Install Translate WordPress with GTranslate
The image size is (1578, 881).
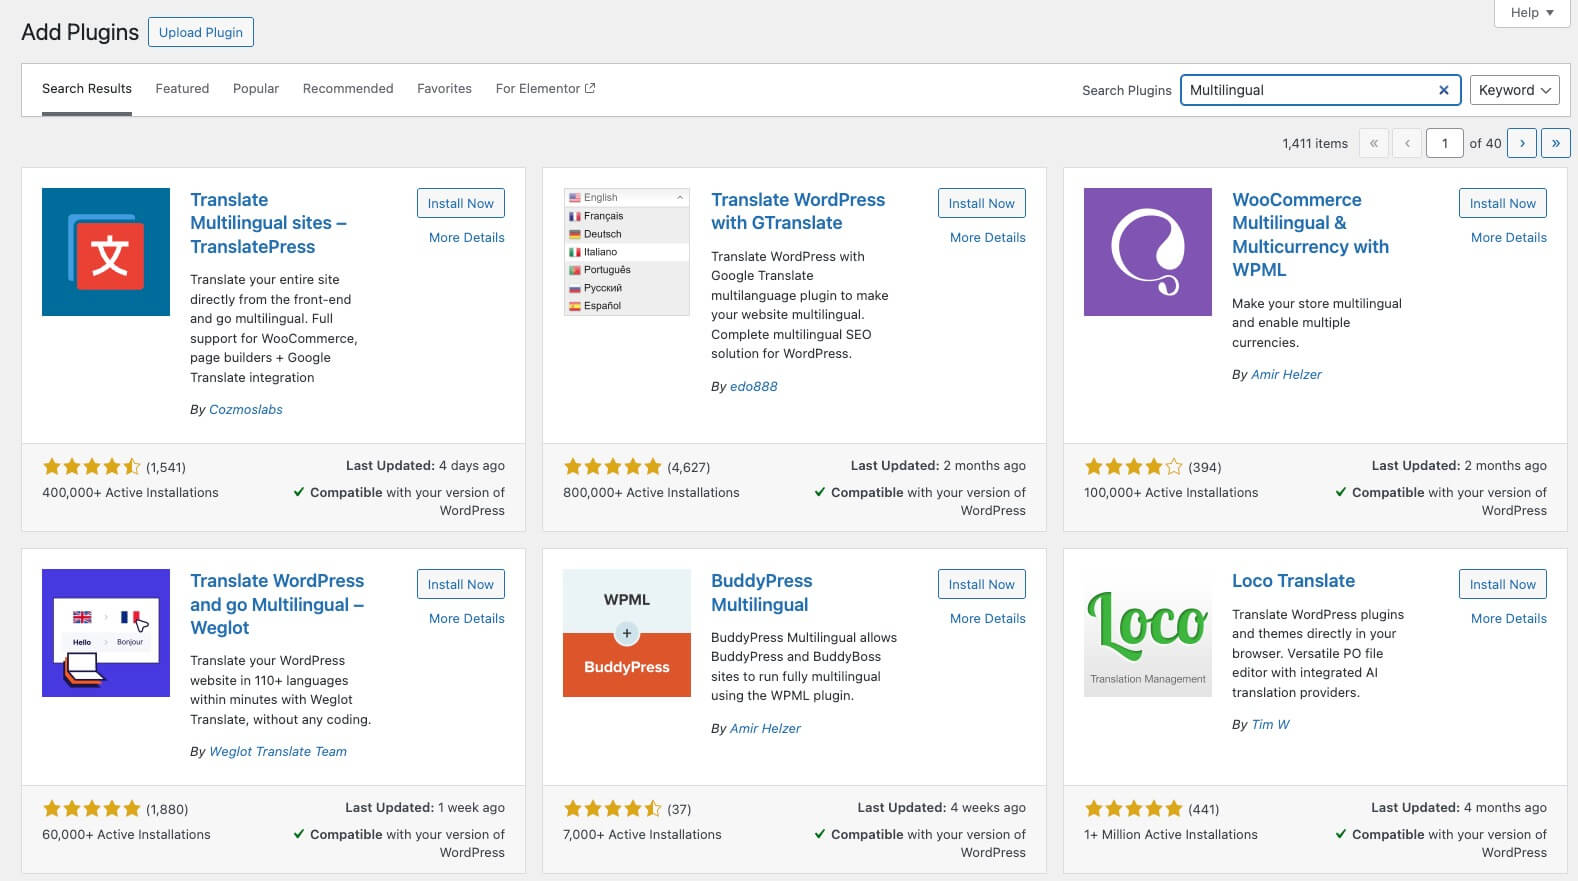982,203
